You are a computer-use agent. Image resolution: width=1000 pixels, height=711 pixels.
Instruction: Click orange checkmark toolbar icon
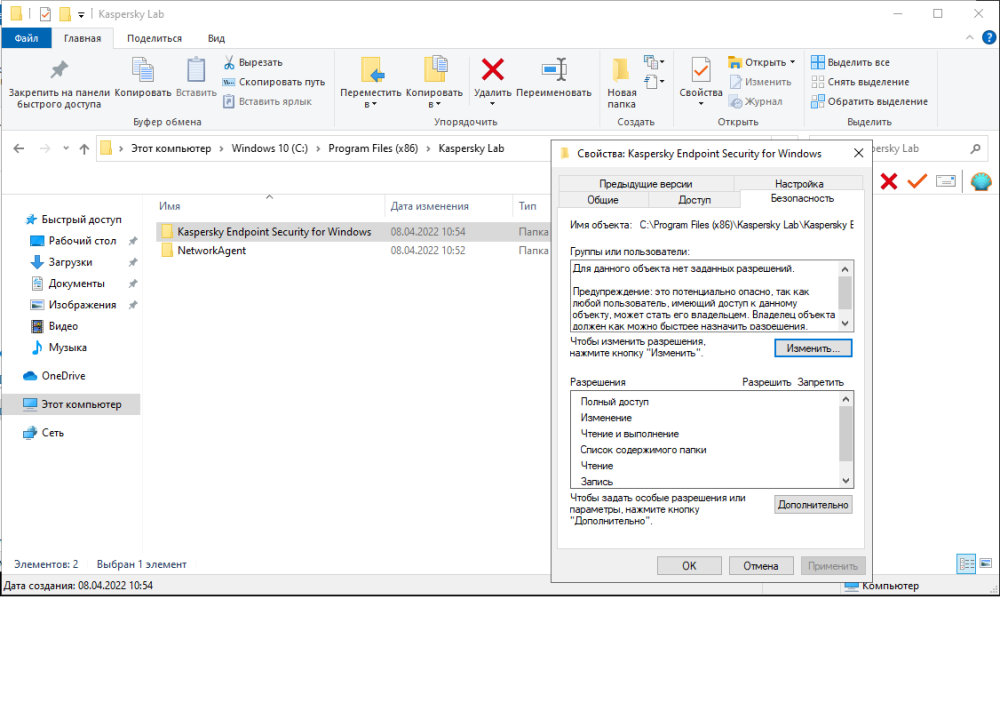917,182
